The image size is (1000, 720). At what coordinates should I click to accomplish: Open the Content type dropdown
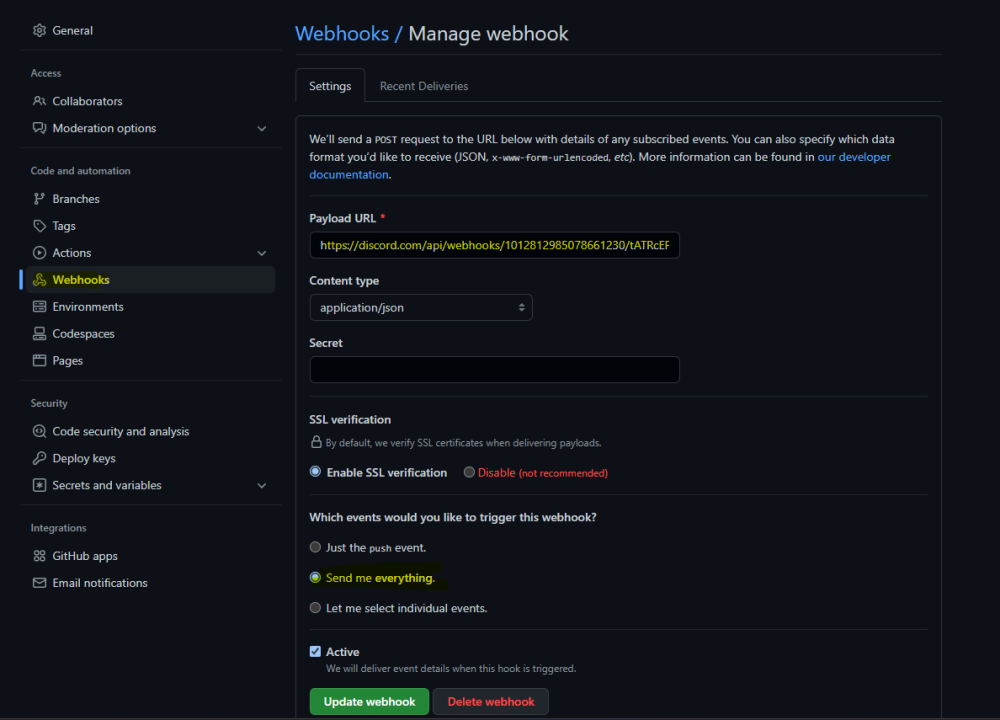421,308
